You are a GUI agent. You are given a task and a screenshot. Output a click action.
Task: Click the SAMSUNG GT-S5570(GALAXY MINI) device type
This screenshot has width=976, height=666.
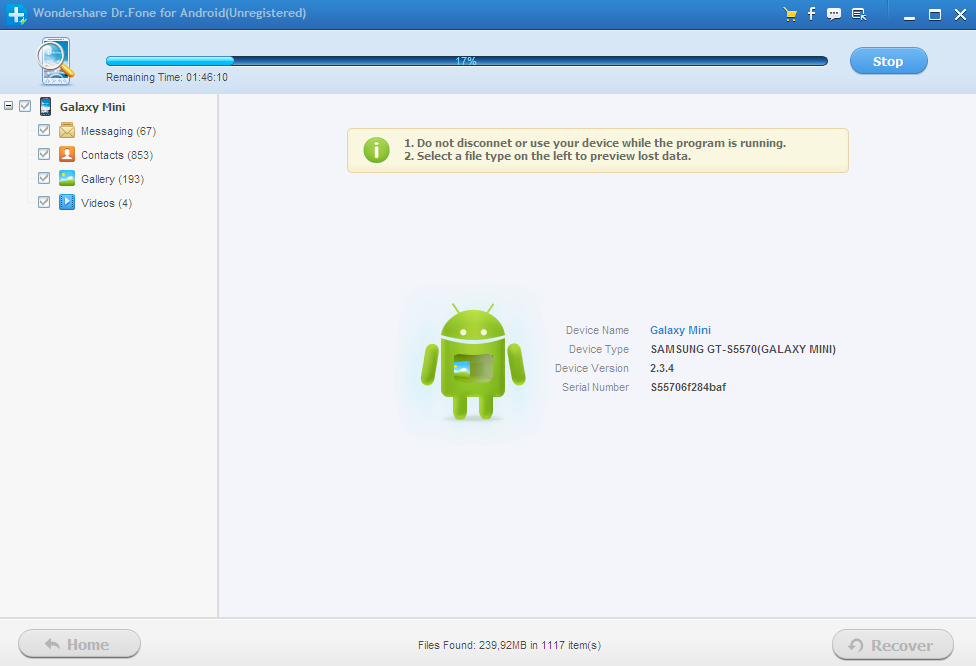click(743, 349)
